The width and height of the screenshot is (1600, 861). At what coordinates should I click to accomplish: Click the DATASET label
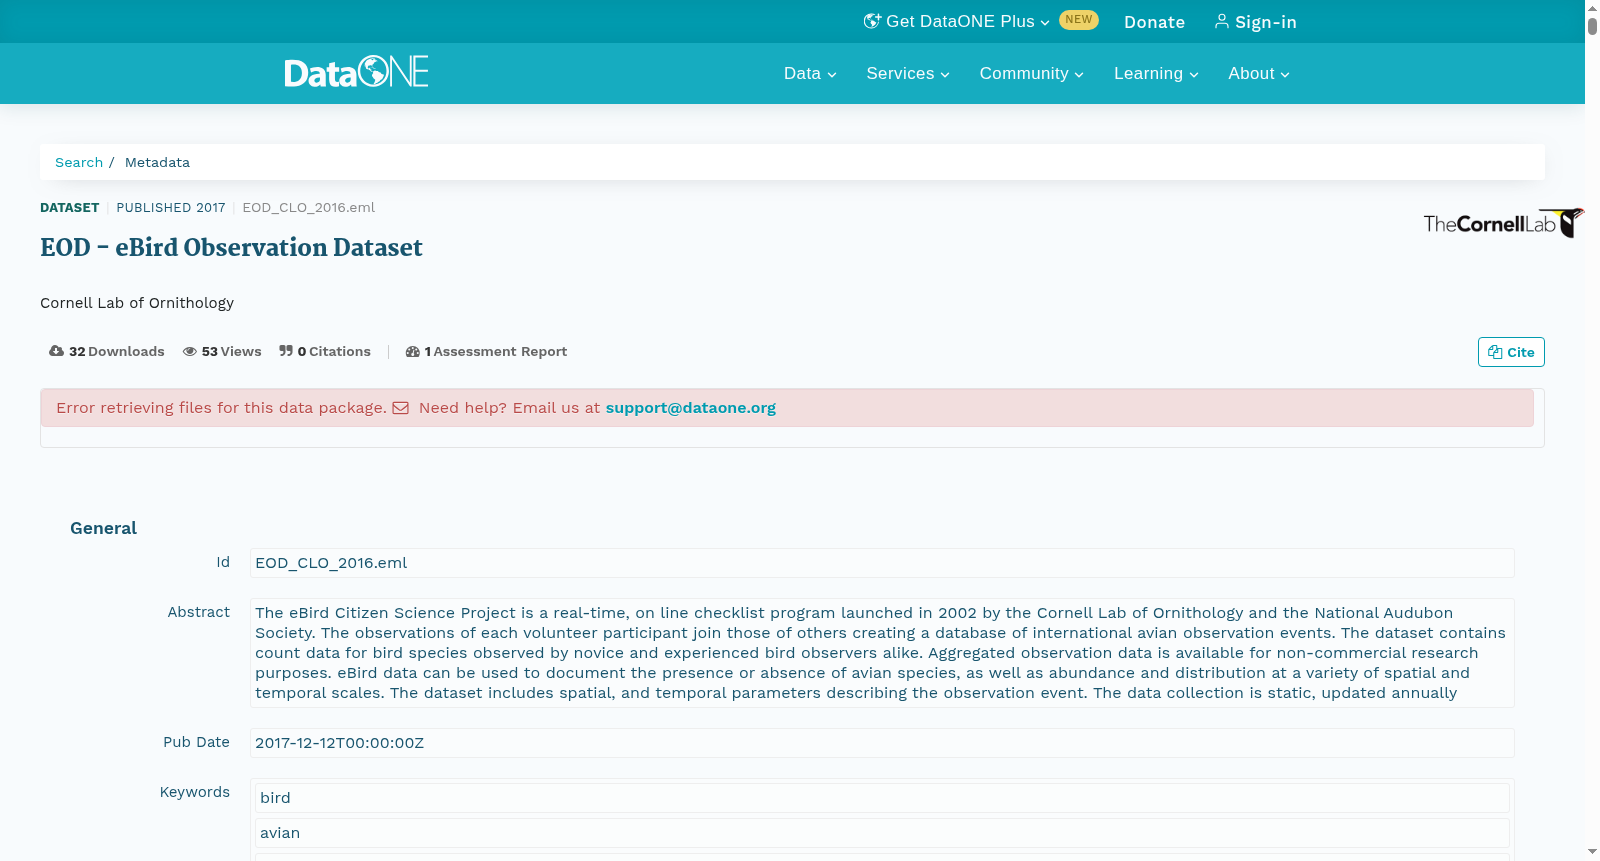(x=70, y=208)
